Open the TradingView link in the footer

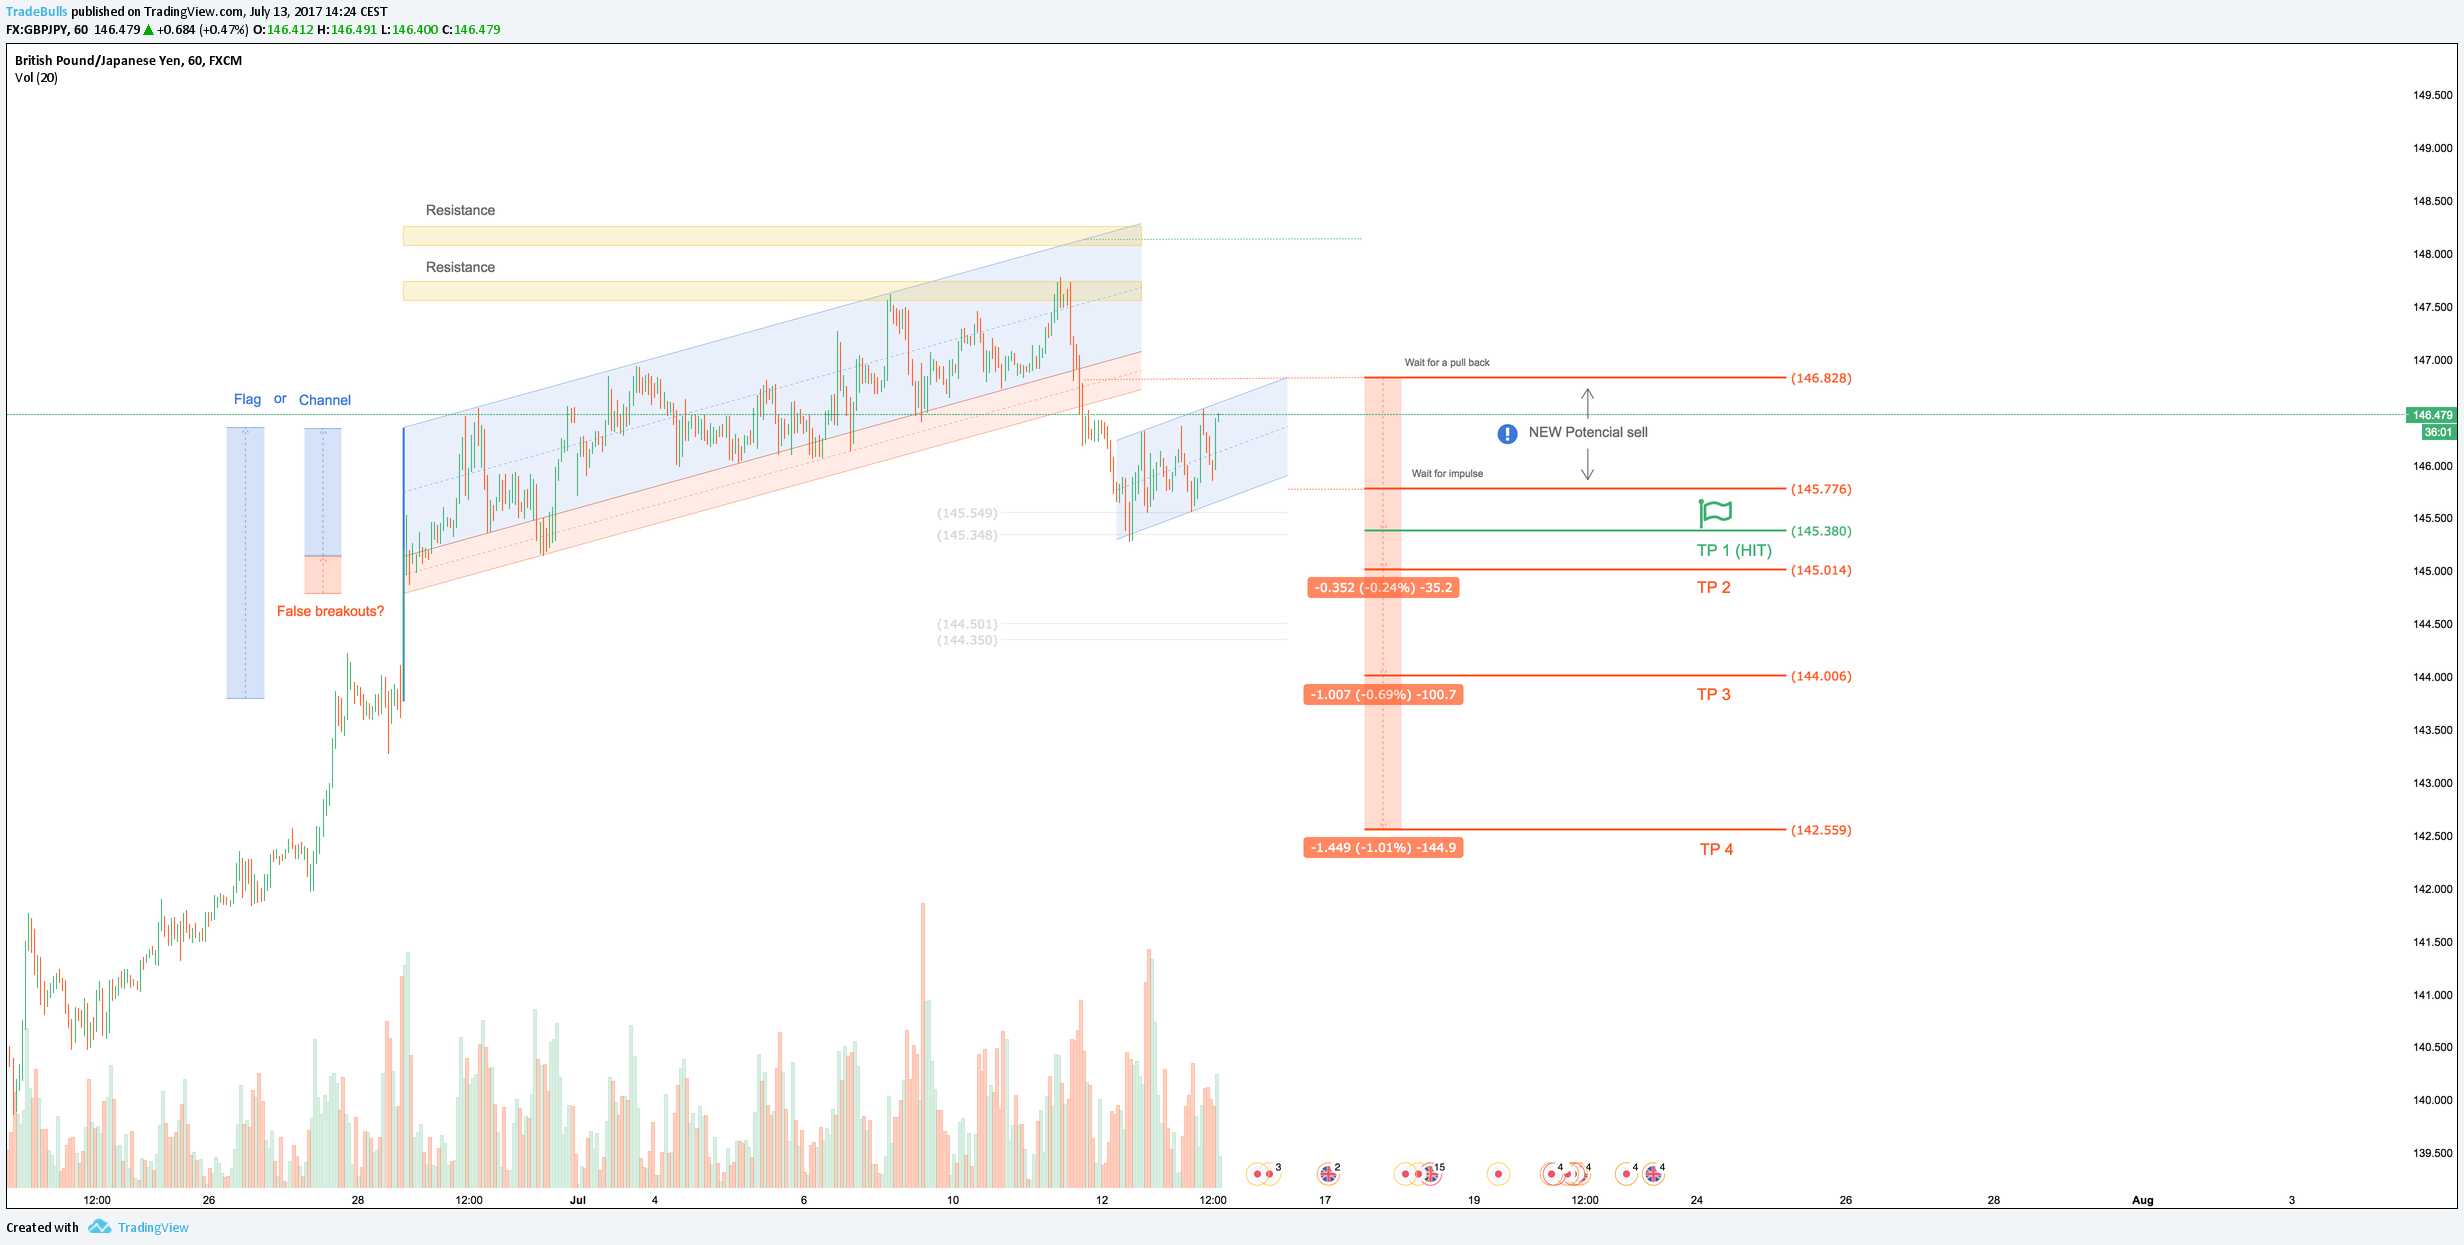point(153,1228)
